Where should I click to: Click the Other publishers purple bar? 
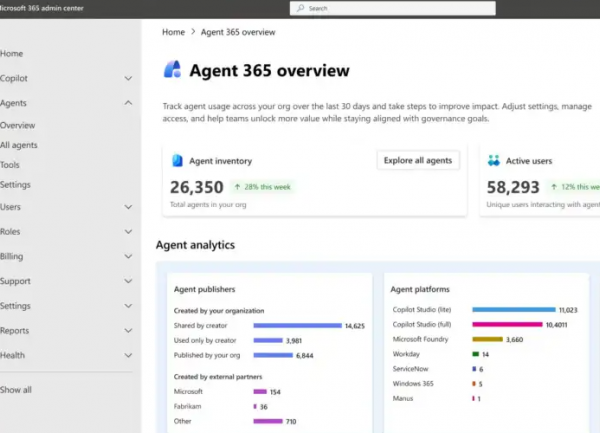268,421
